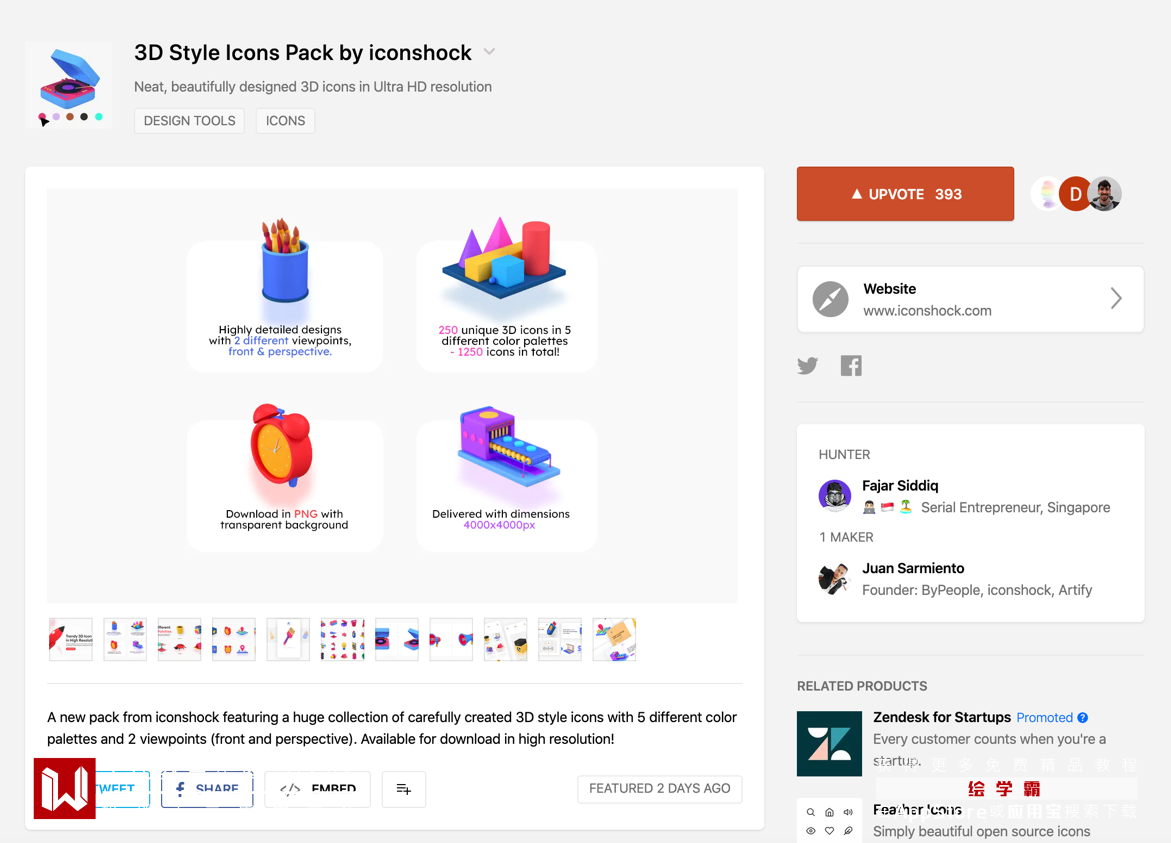
Task: Click the Zendesk for Startups logo
Action: (x=829, y=743)
